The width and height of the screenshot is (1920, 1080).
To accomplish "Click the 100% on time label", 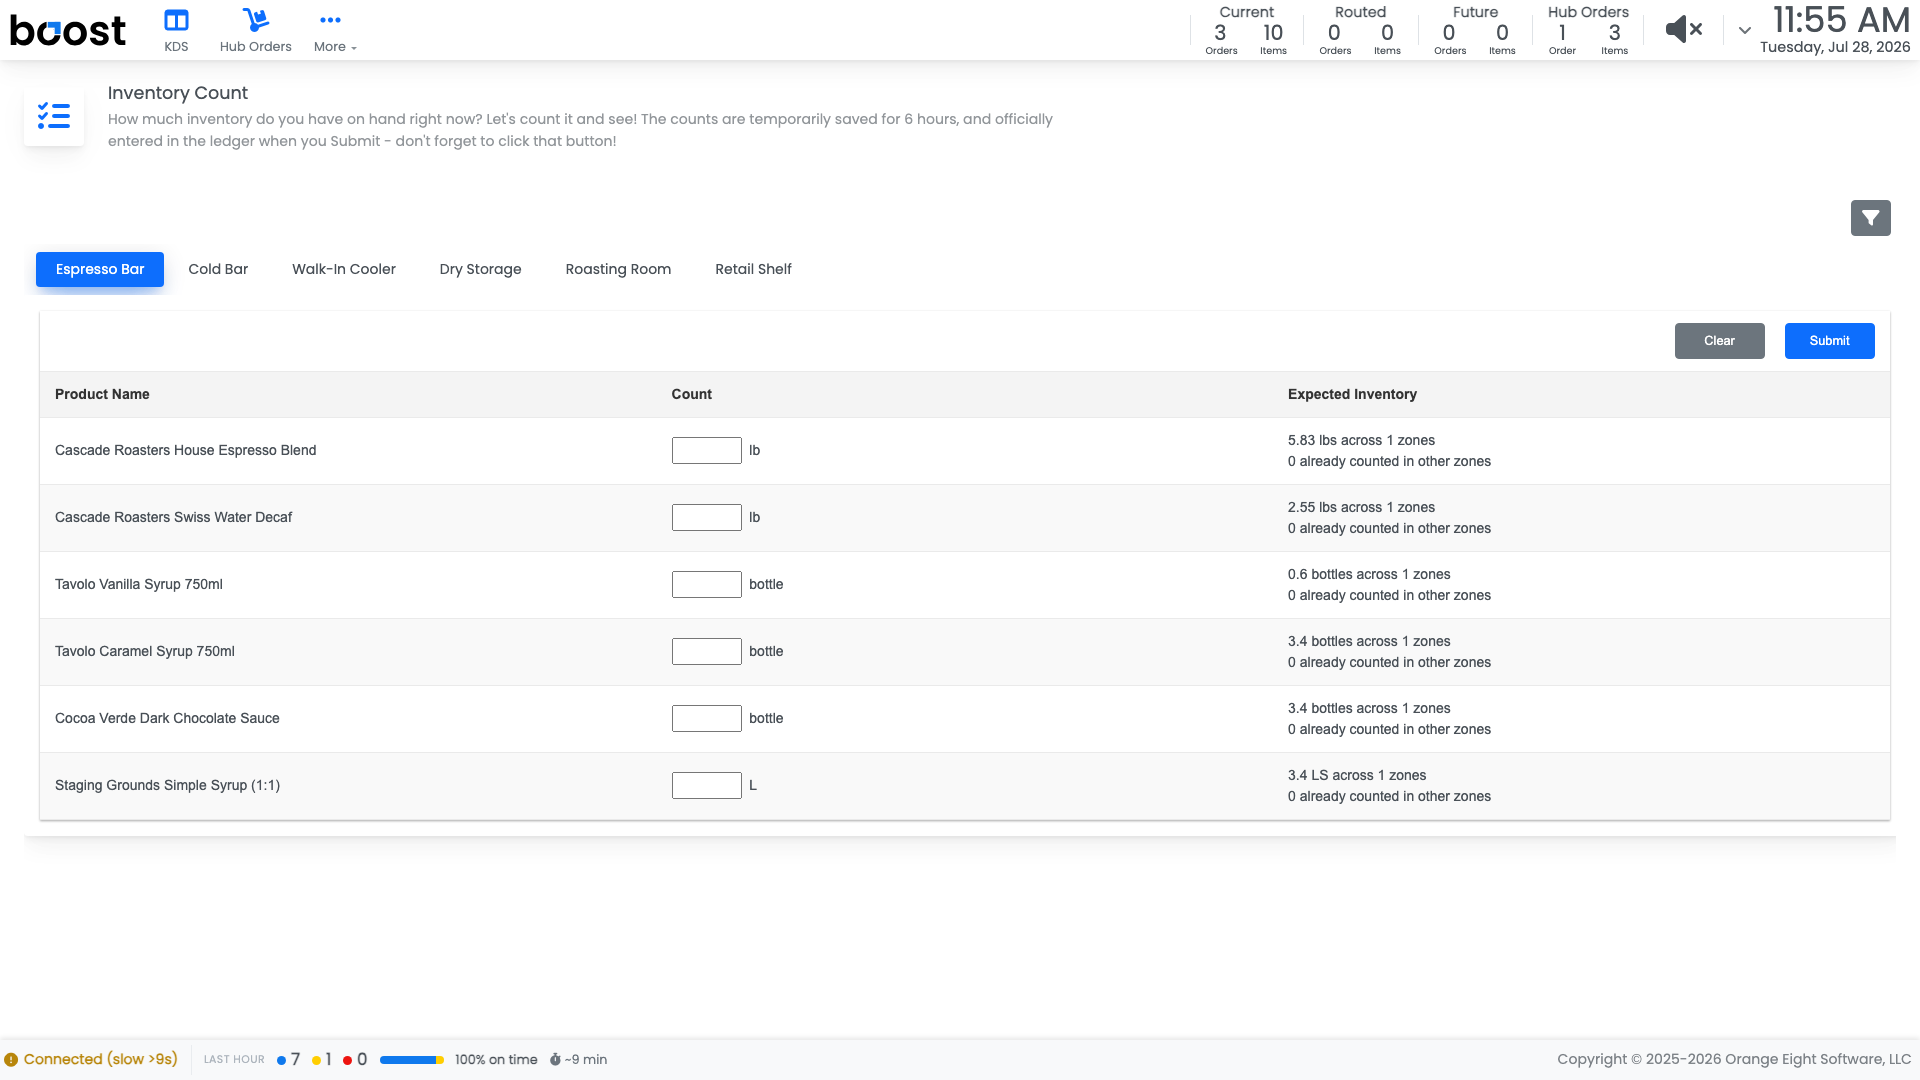I will tap(496, 1060).
